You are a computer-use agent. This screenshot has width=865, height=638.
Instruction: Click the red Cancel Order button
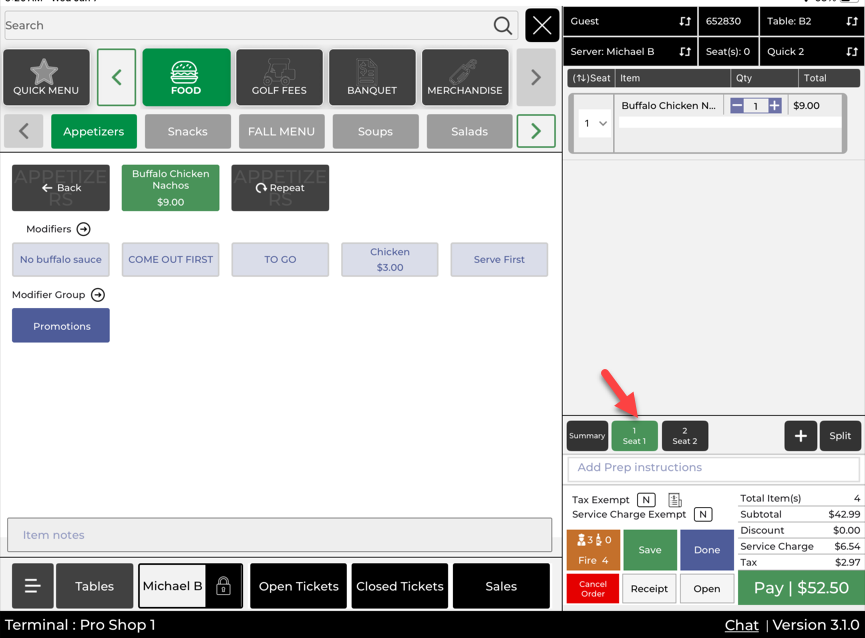click(x=593, y=588)
